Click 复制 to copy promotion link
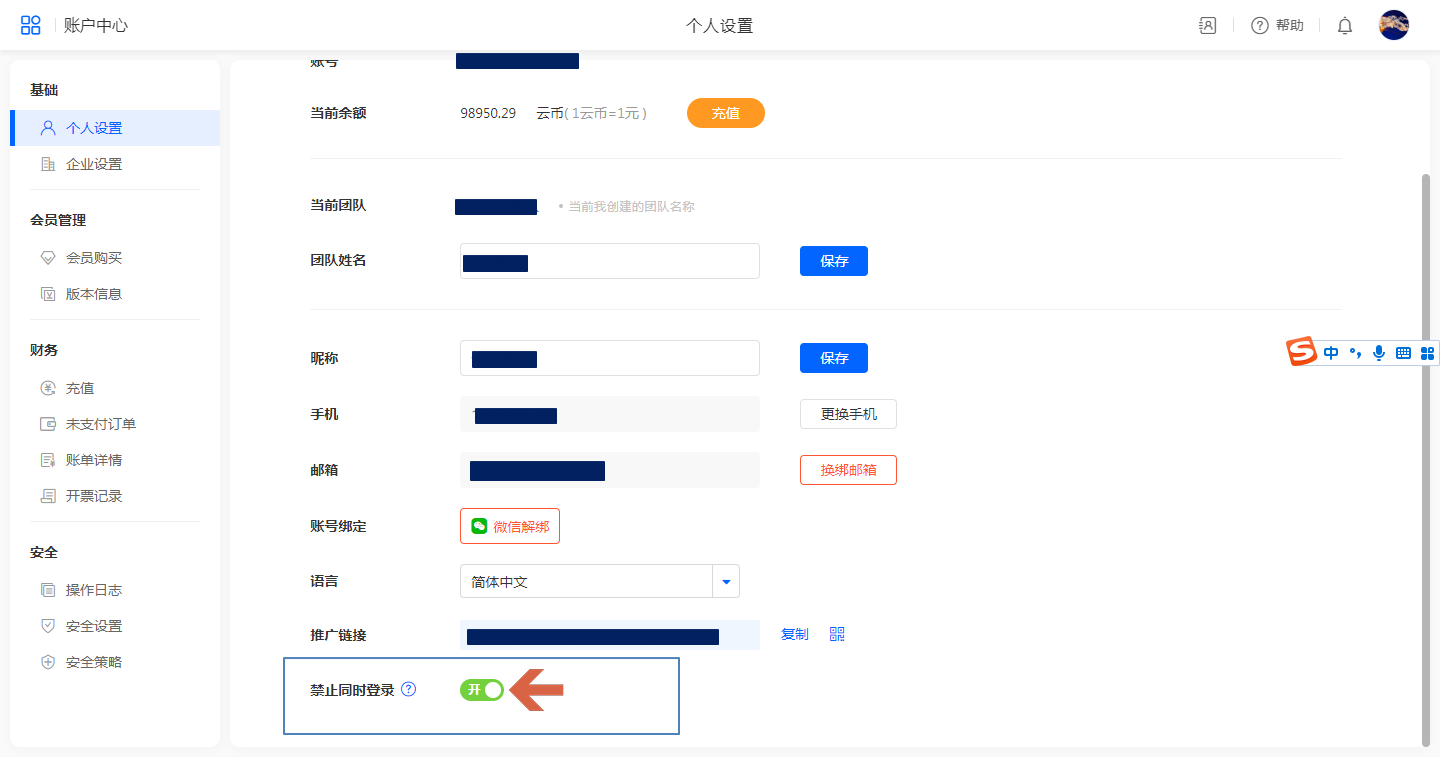This screenshot has width=1440, height=757. (794, 634)
